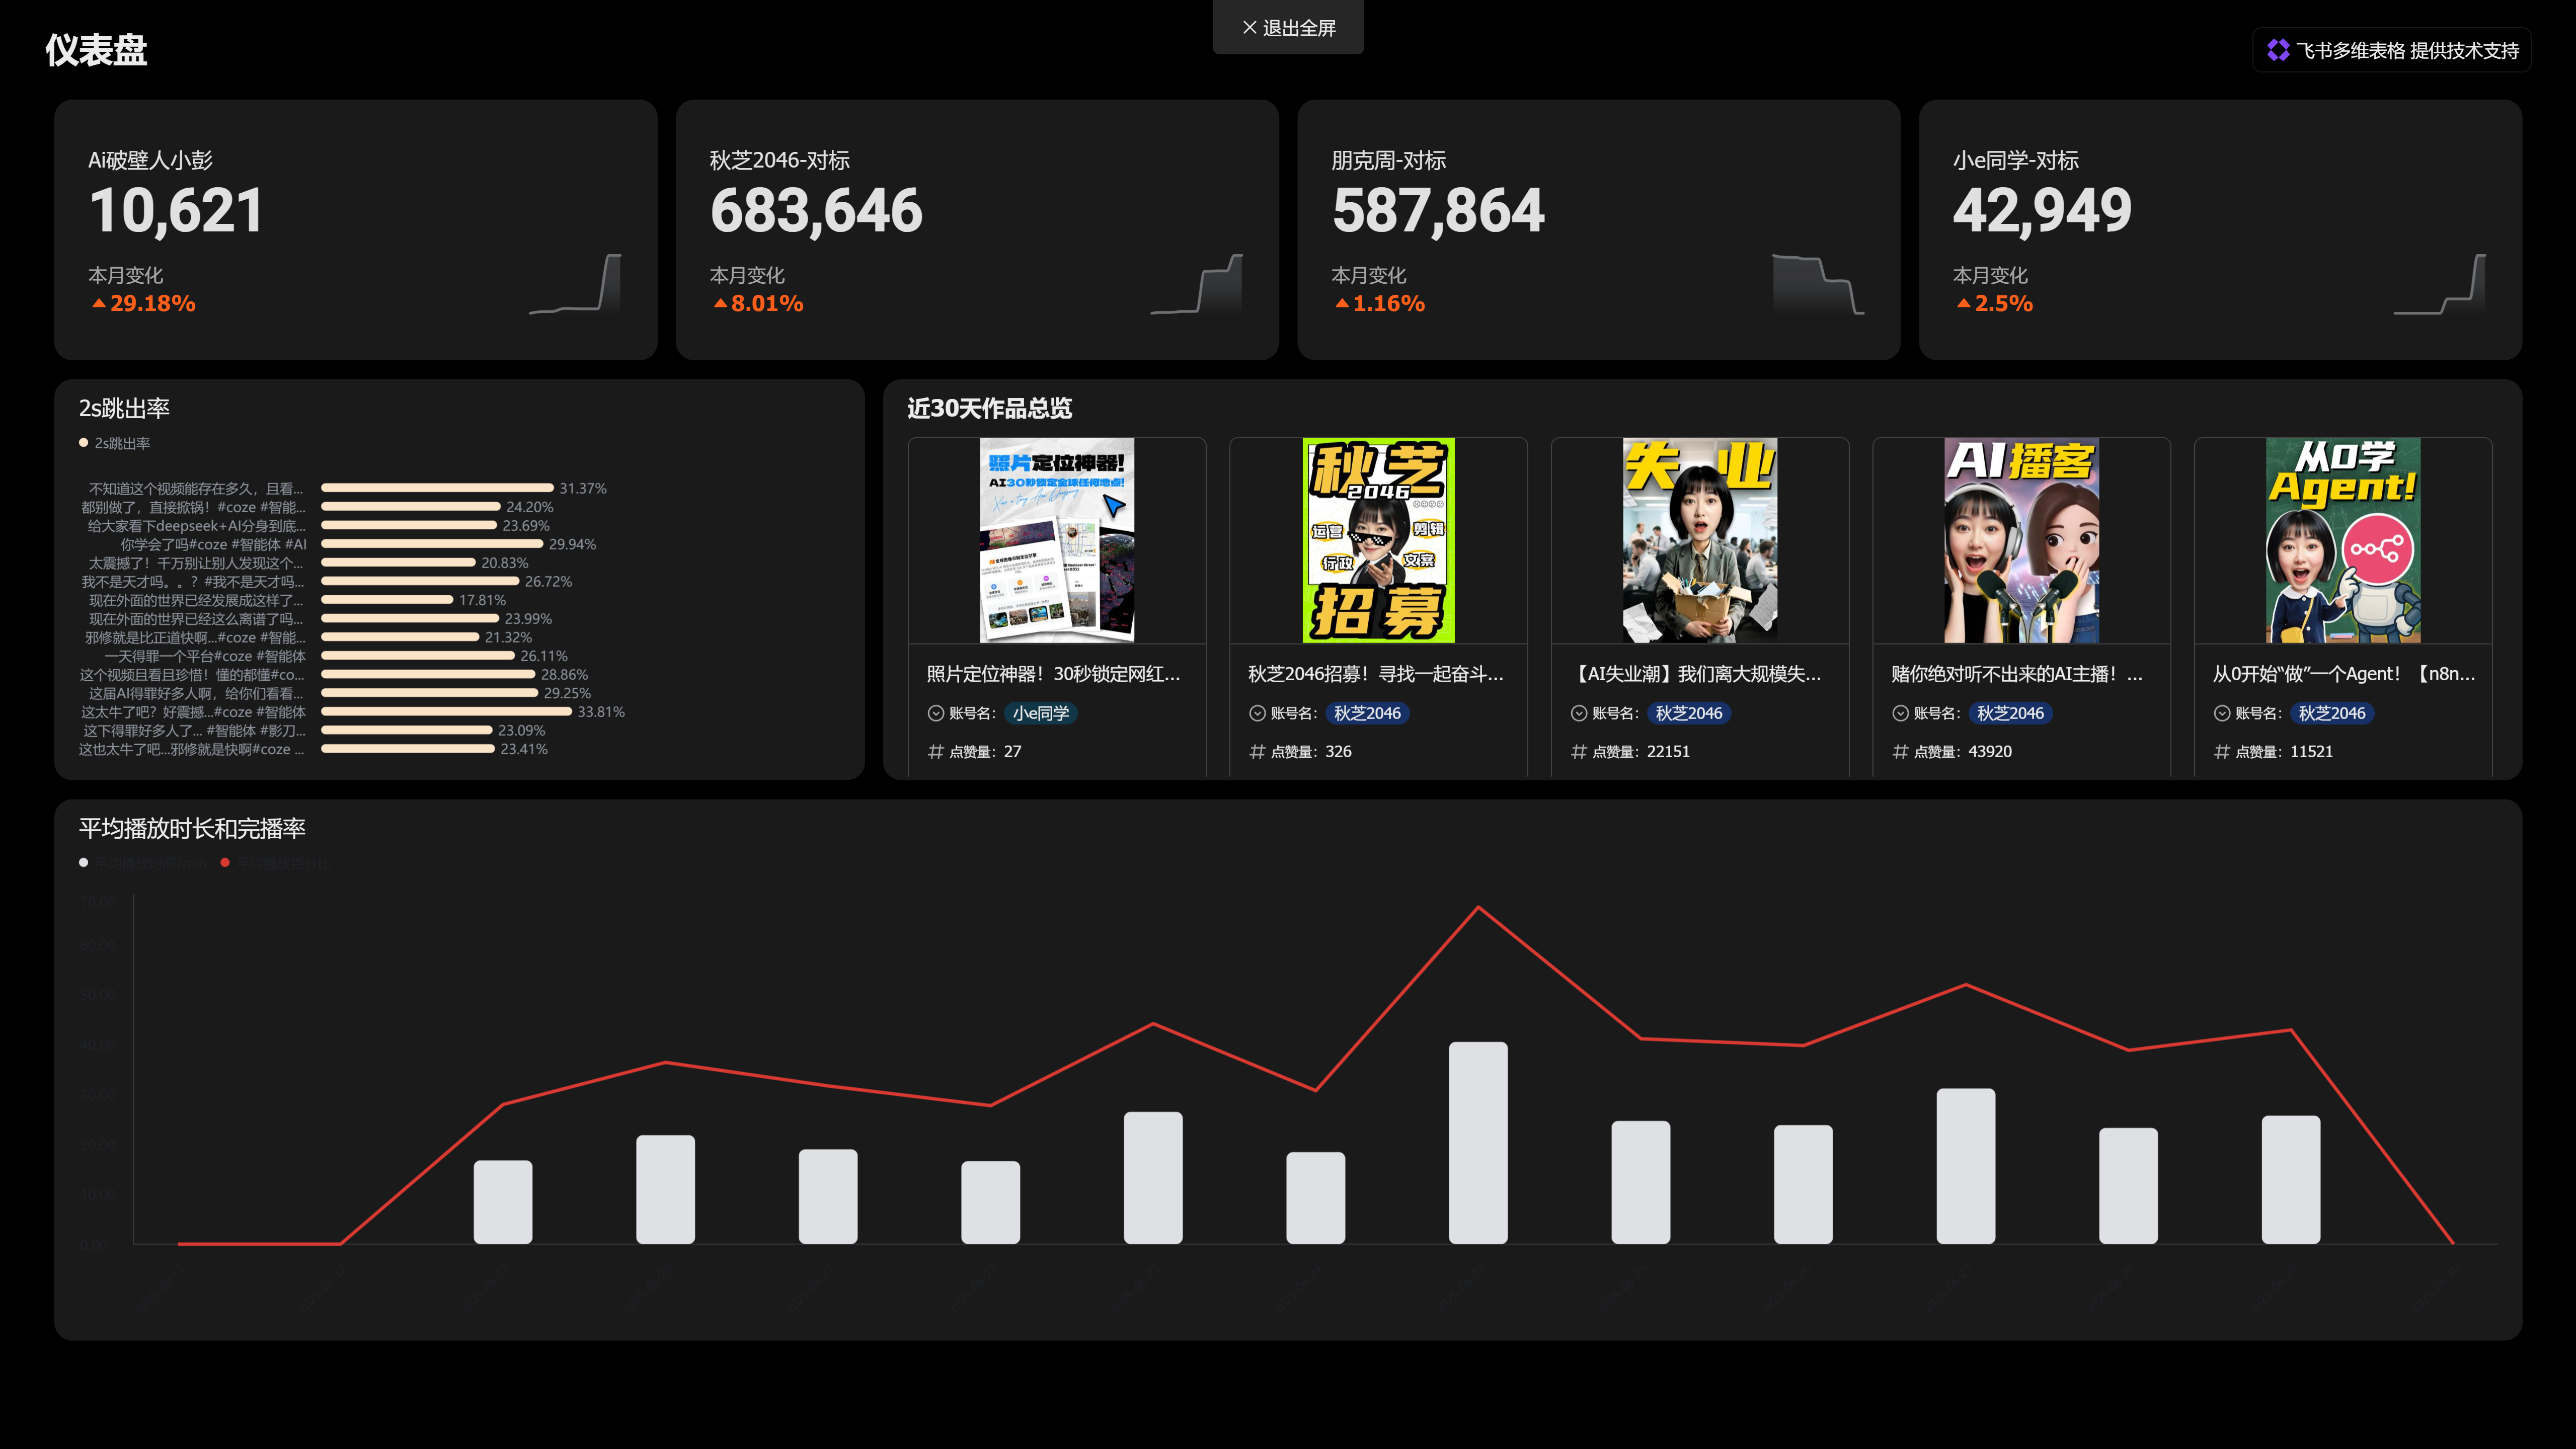Click account icon on 从0开始做一个Agent card
The width and height of the screenshot is (2576, 1449).
2222,713
